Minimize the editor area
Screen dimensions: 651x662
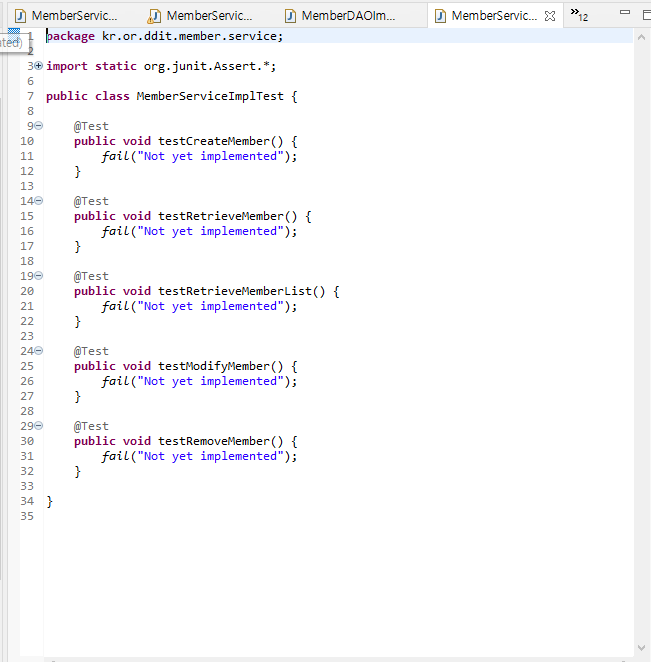(x=625, y=13)
